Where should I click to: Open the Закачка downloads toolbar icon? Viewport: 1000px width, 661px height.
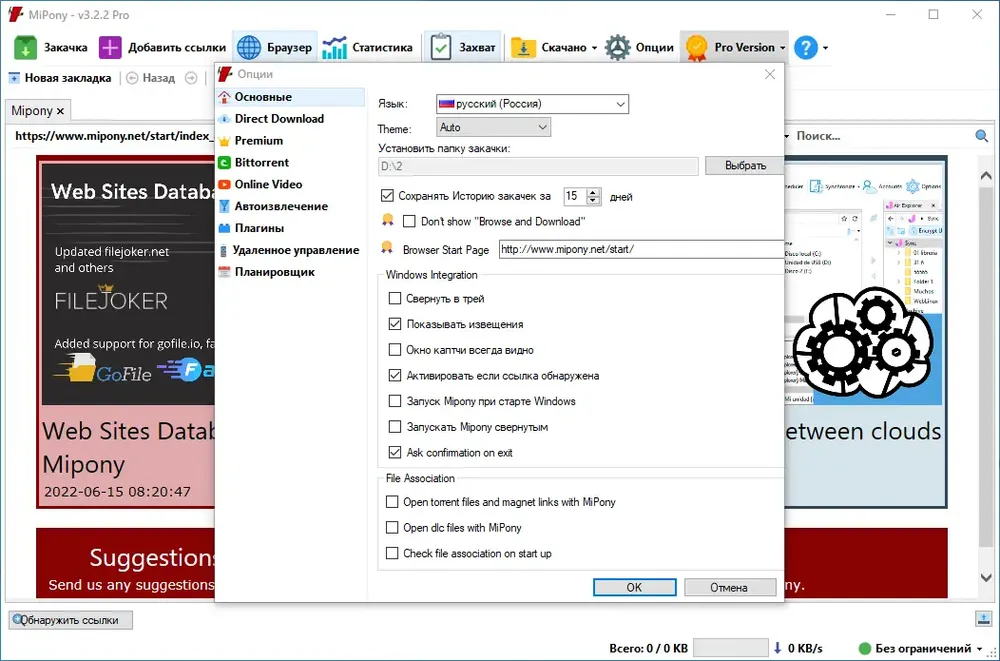26,48
